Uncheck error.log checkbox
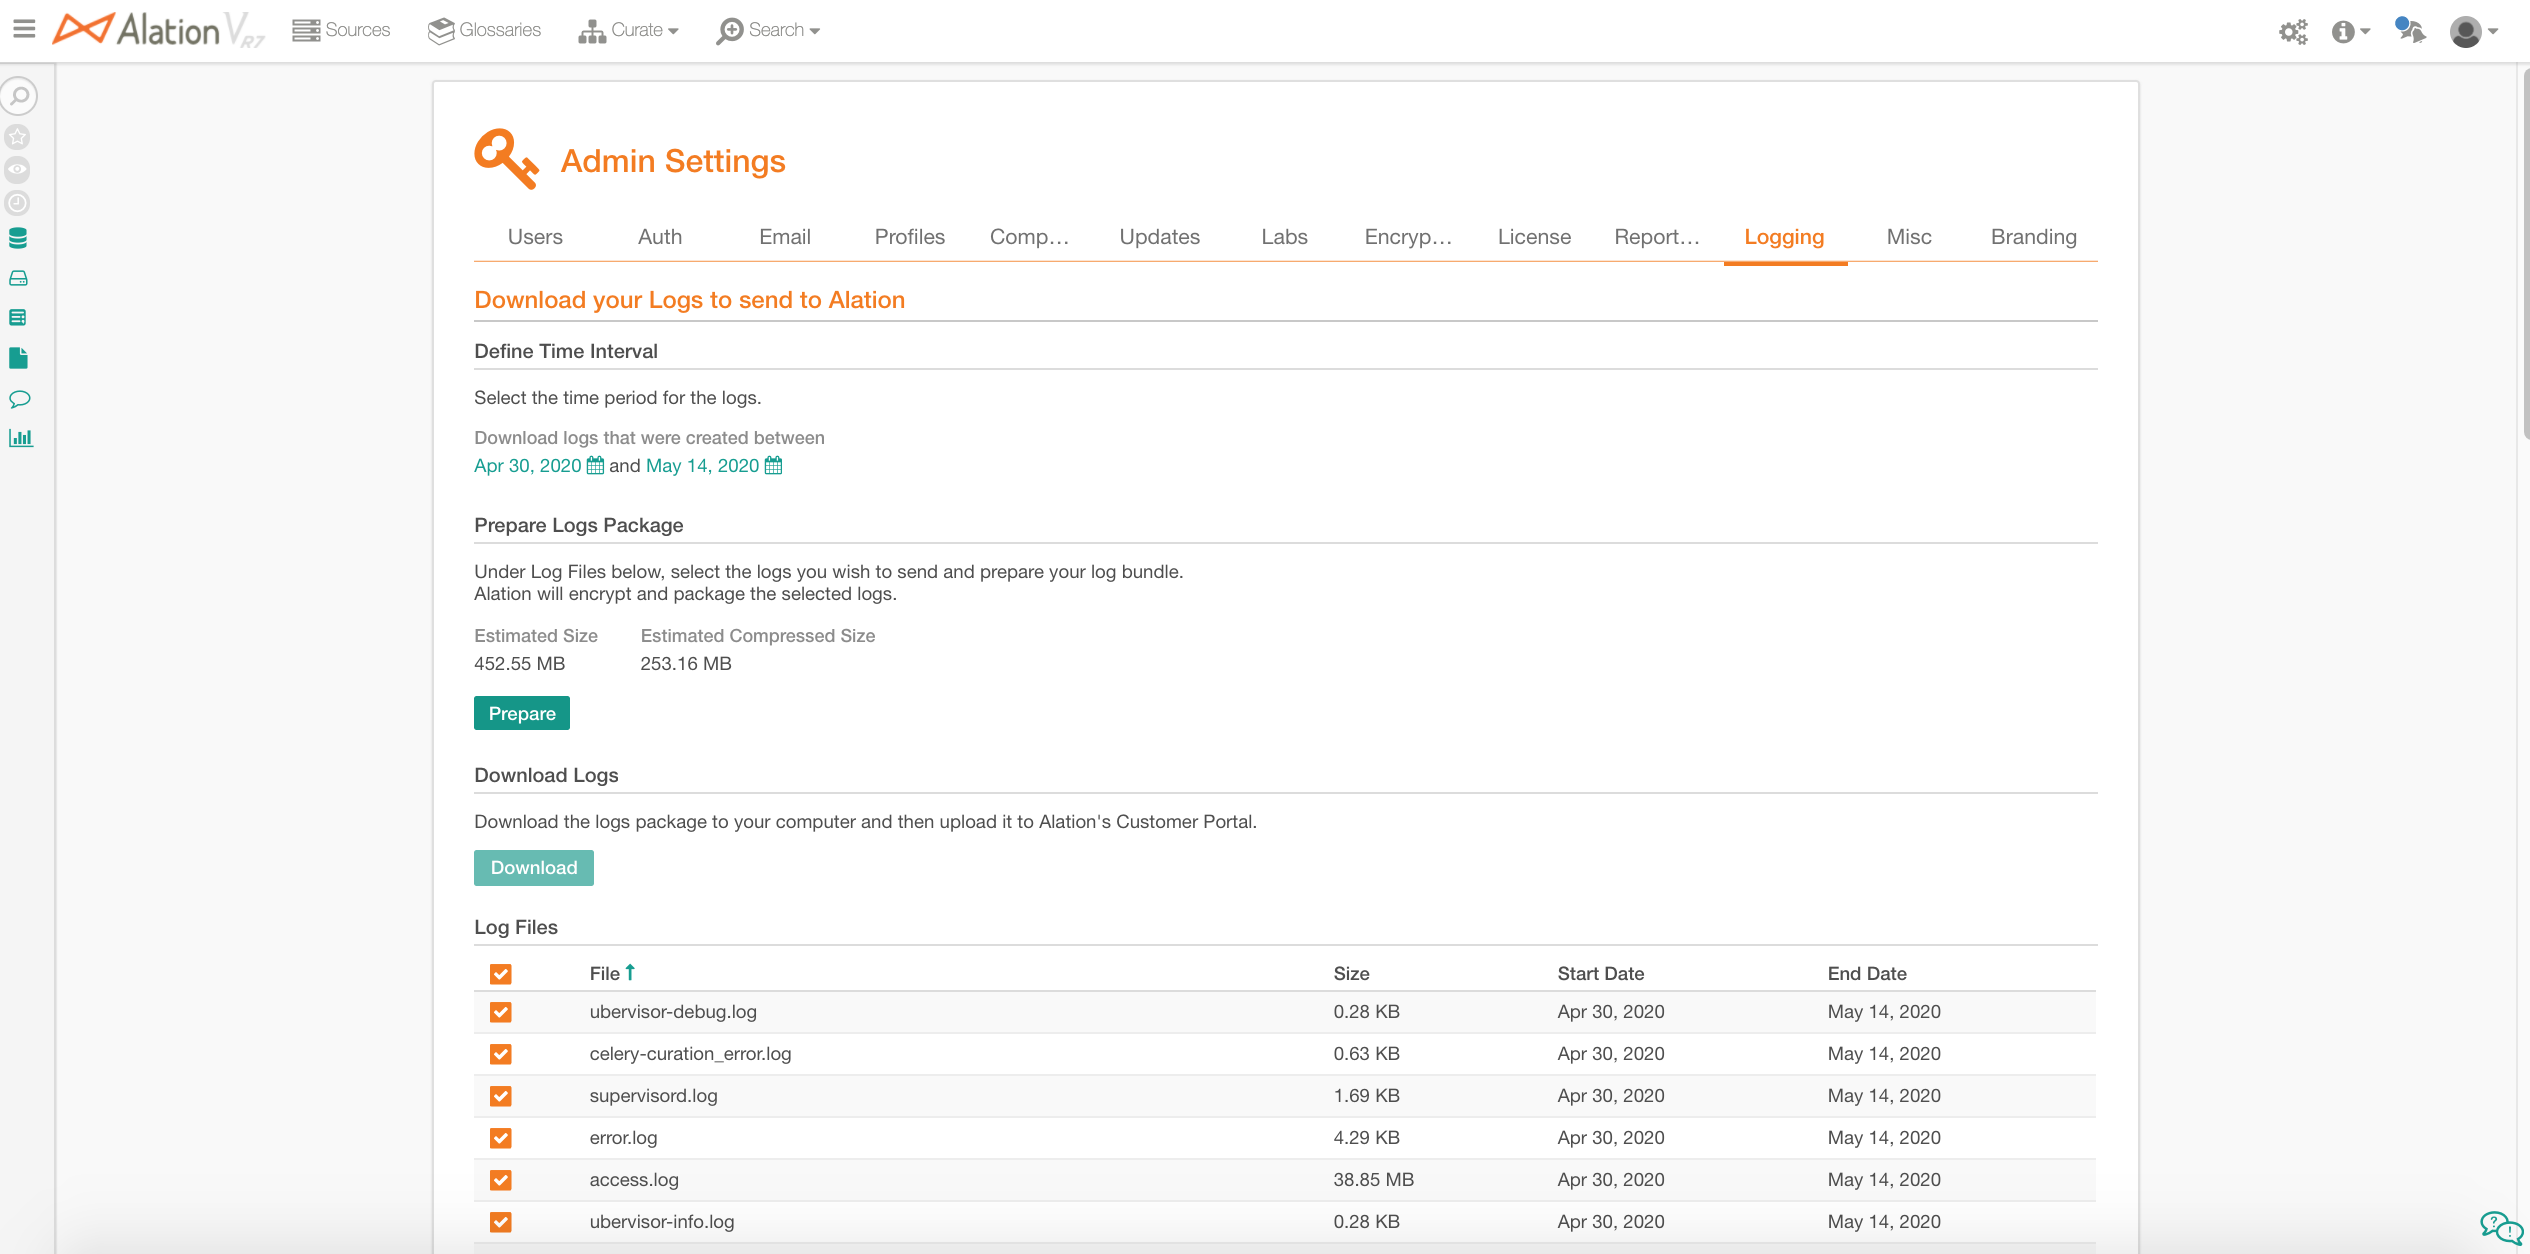2530x1254 pixels. [501, 1138]
